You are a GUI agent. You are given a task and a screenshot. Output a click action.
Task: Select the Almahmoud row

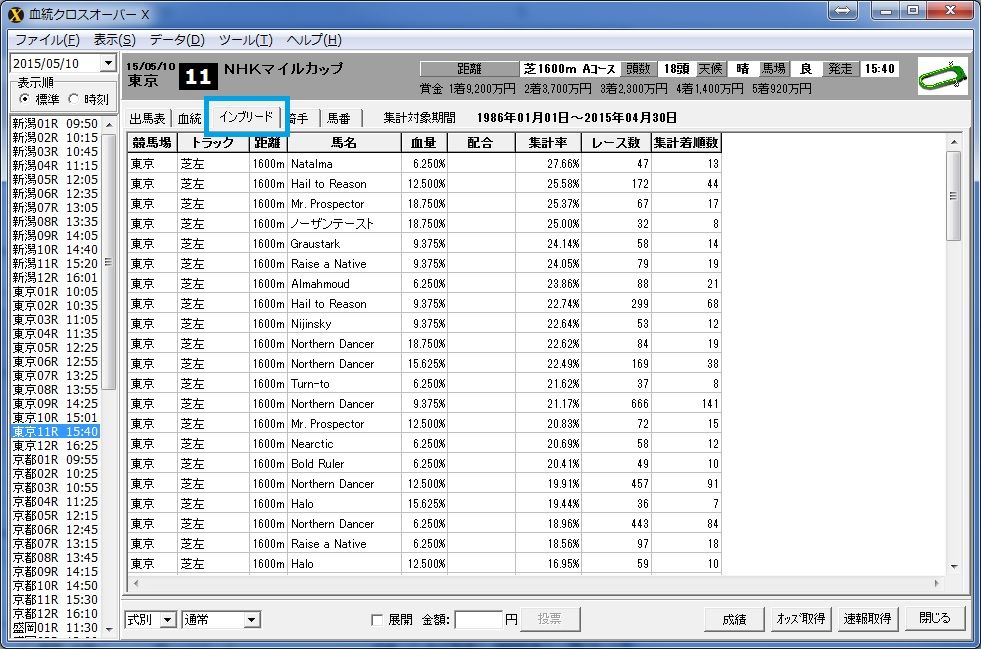(424, 284)
